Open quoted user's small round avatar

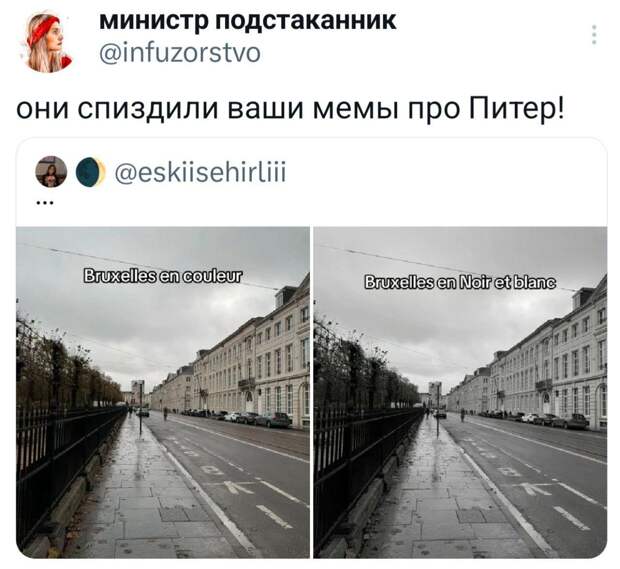click(x=51, y=172)
